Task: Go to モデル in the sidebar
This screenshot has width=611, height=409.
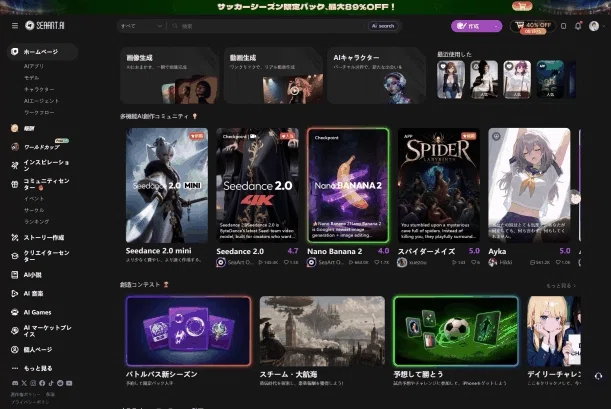Action: coord(32,78)
